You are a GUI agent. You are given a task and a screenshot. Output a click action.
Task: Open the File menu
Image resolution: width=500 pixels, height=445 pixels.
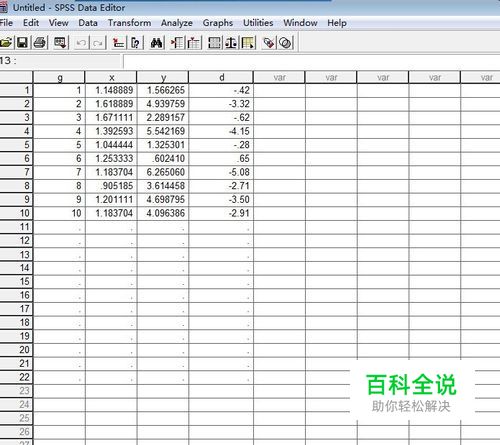click(6, 23)
